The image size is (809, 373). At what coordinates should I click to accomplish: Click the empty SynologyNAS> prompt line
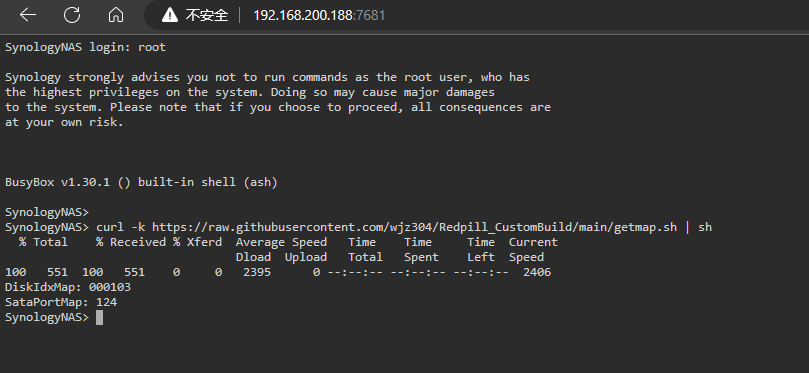47,212
